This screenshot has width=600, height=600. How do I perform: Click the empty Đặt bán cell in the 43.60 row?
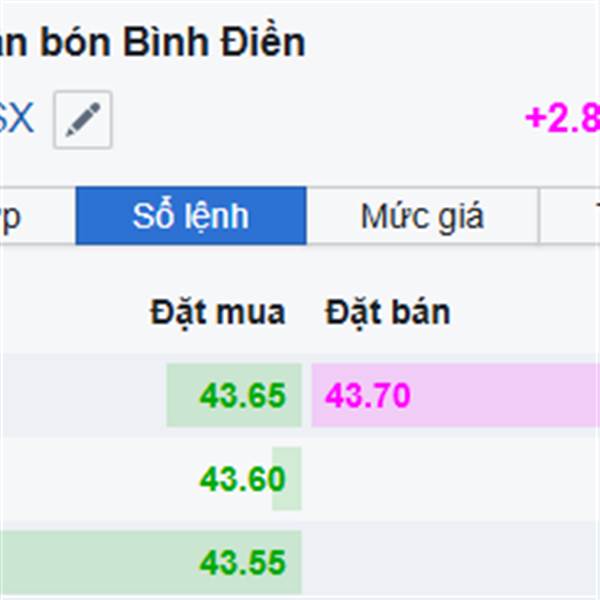point(455,479)
